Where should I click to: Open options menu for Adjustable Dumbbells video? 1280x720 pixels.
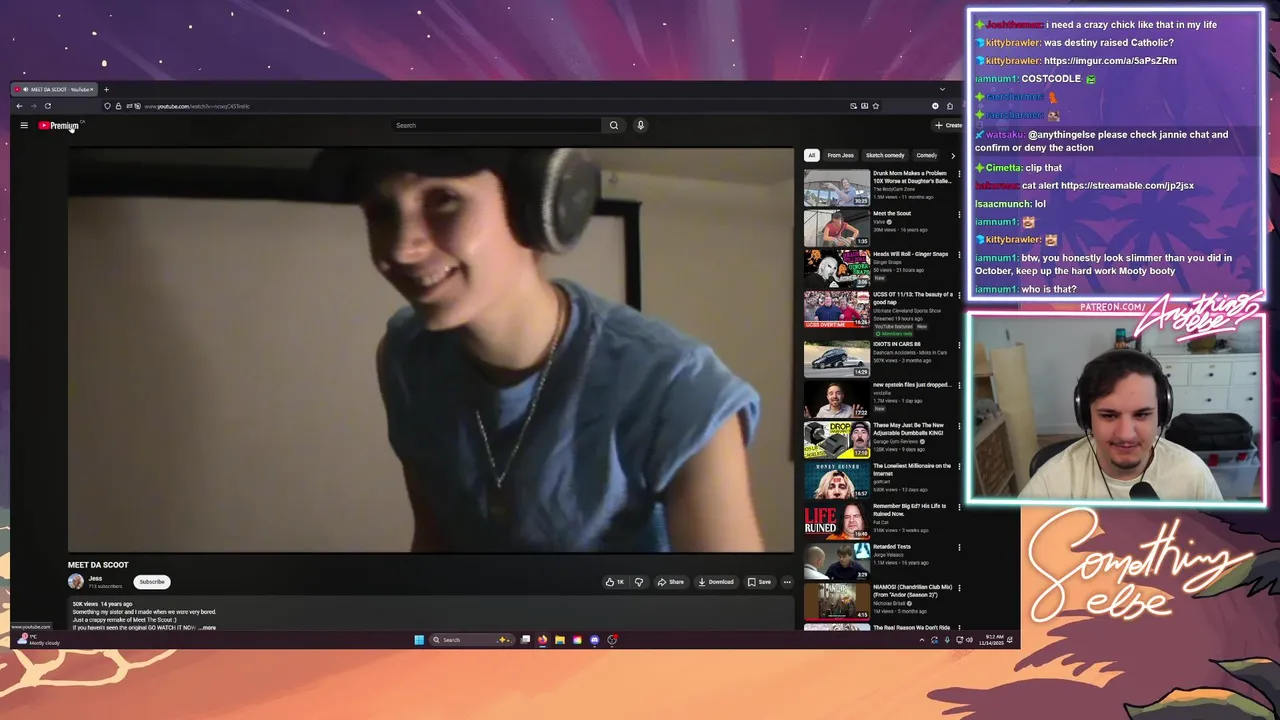959,426
